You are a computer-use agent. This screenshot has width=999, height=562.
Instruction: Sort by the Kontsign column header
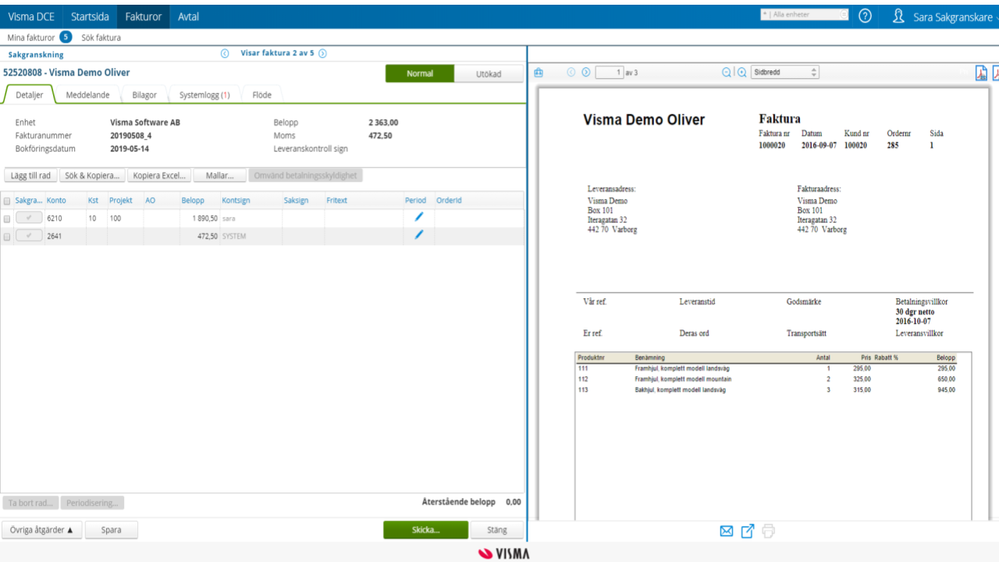tap(236, 200)
